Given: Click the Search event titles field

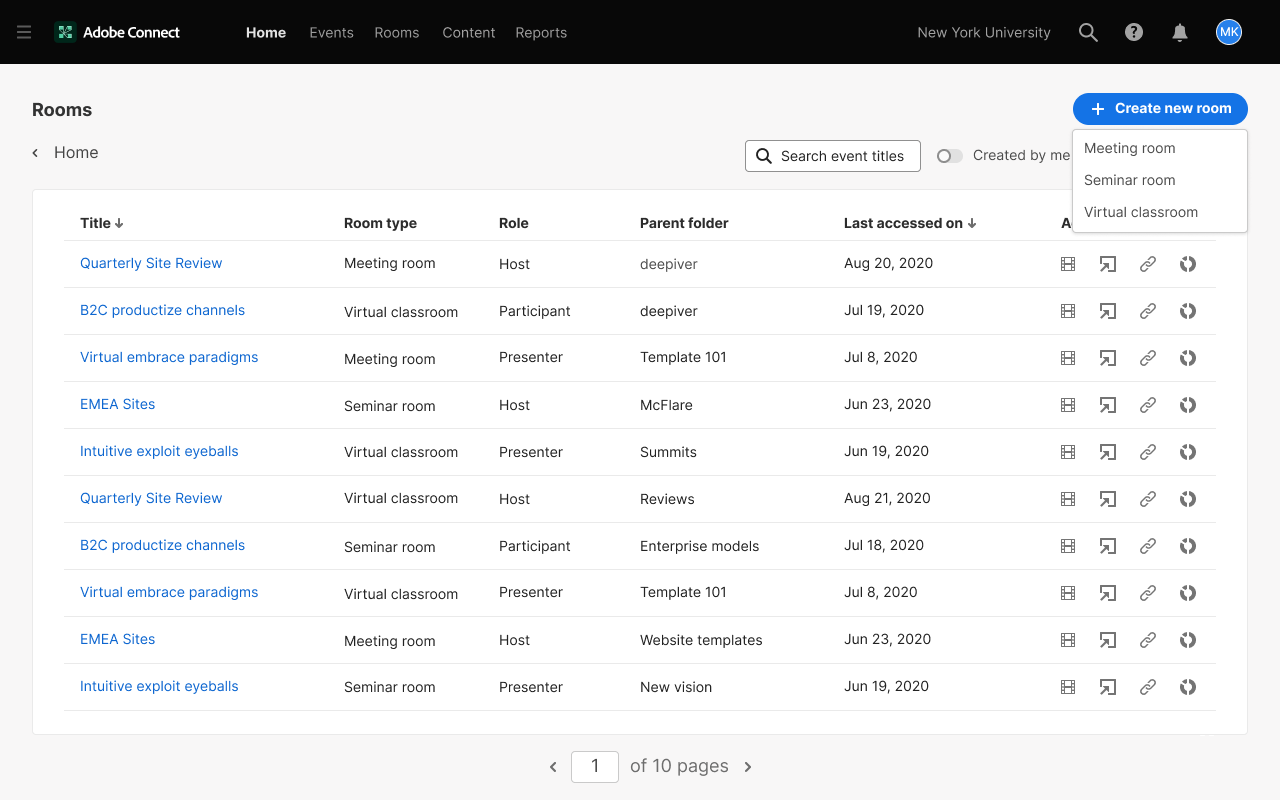Looking at the screenshot, I should pos(833,156).
